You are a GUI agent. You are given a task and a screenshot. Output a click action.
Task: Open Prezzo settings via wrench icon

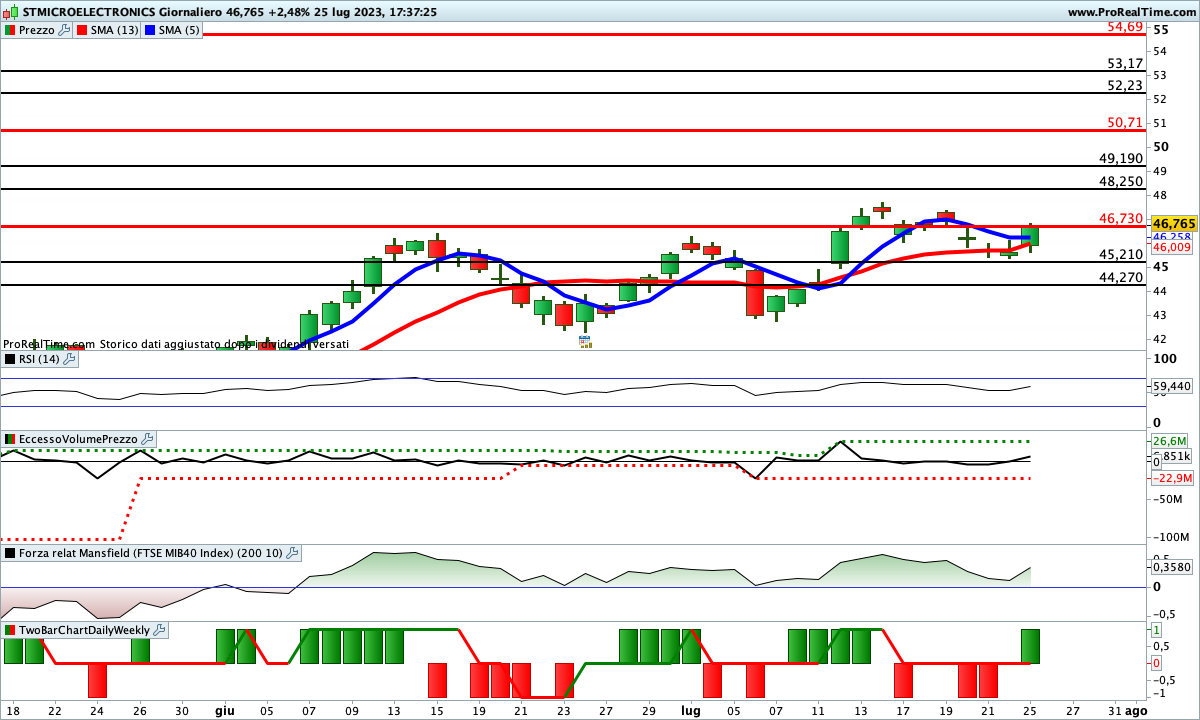click(66, 30)
